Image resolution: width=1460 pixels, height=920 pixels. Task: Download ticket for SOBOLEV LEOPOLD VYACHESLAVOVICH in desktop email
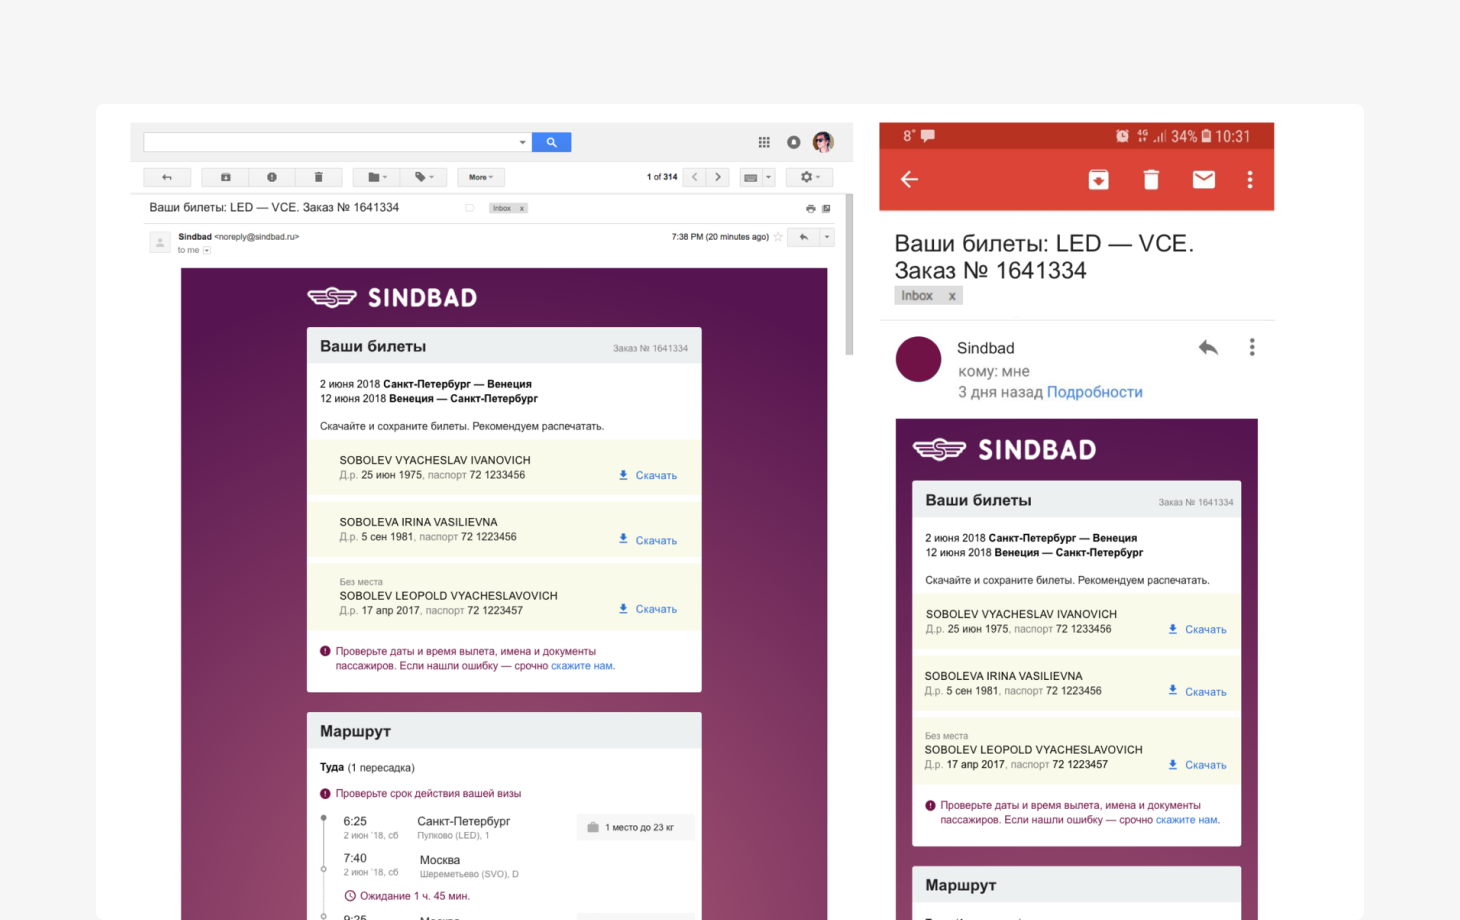click(647, 609)
